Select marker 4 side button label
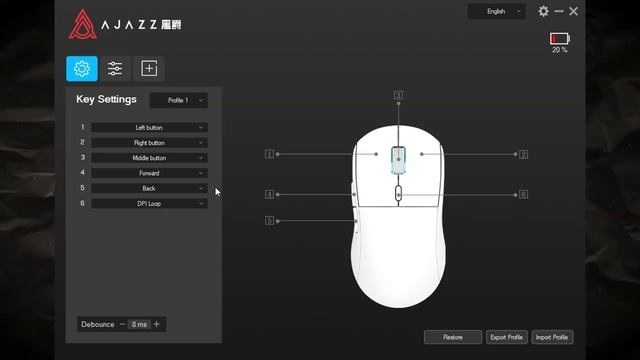640x360 pixels. (269, 194)
